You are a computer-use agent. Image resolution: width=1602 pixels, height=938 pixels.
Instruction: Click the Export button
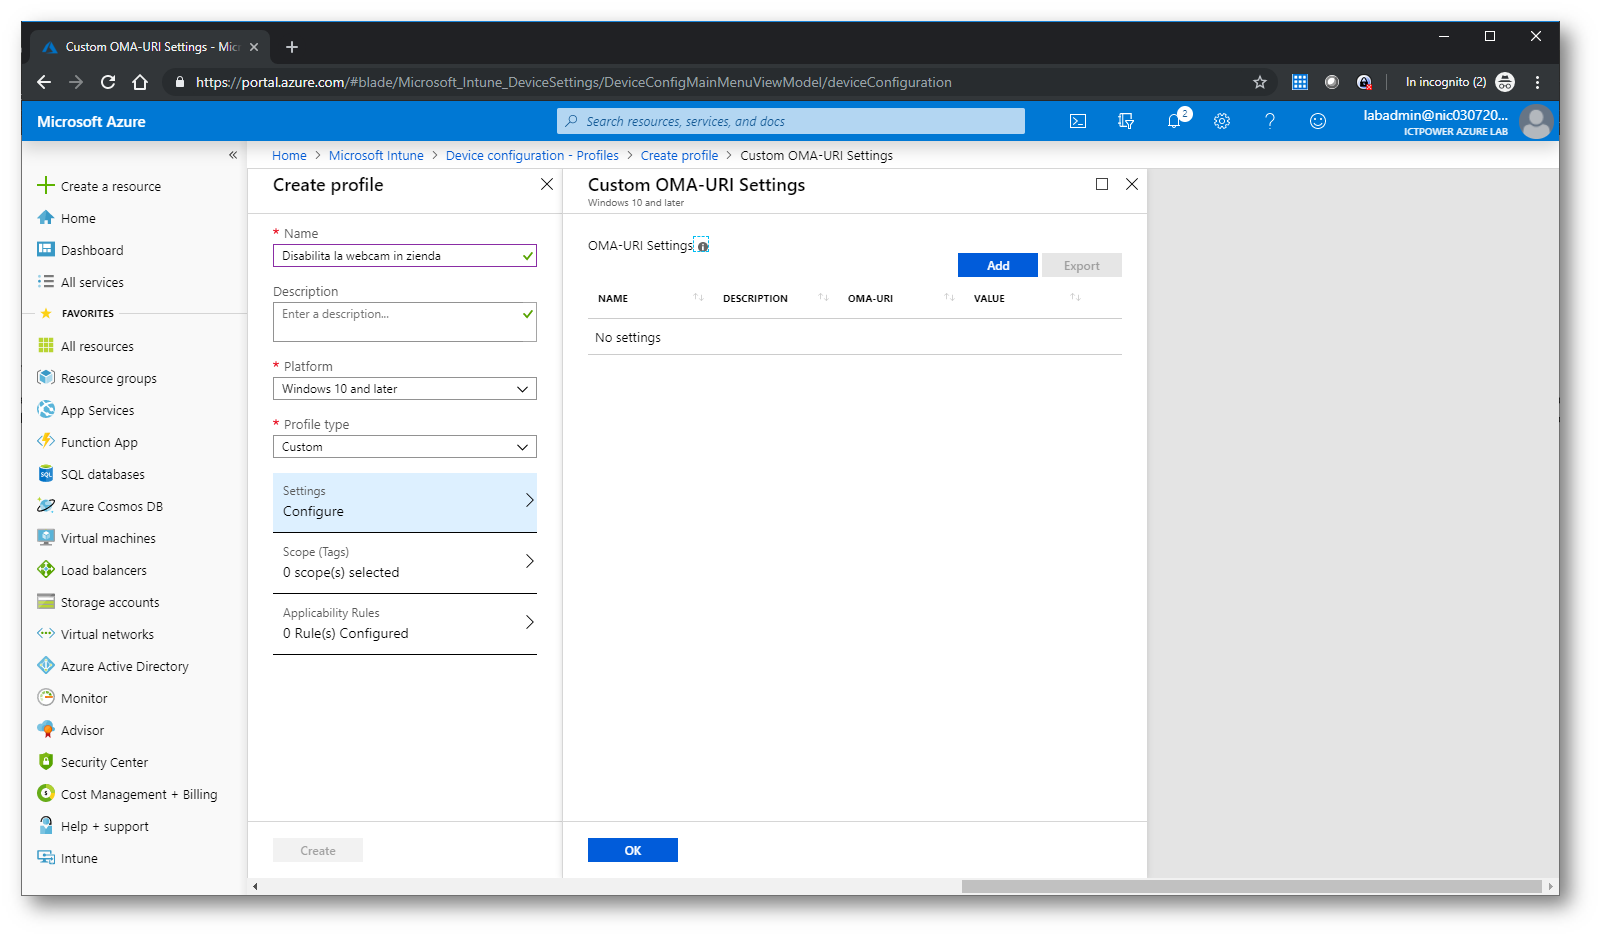click(x=1082, y=265)
